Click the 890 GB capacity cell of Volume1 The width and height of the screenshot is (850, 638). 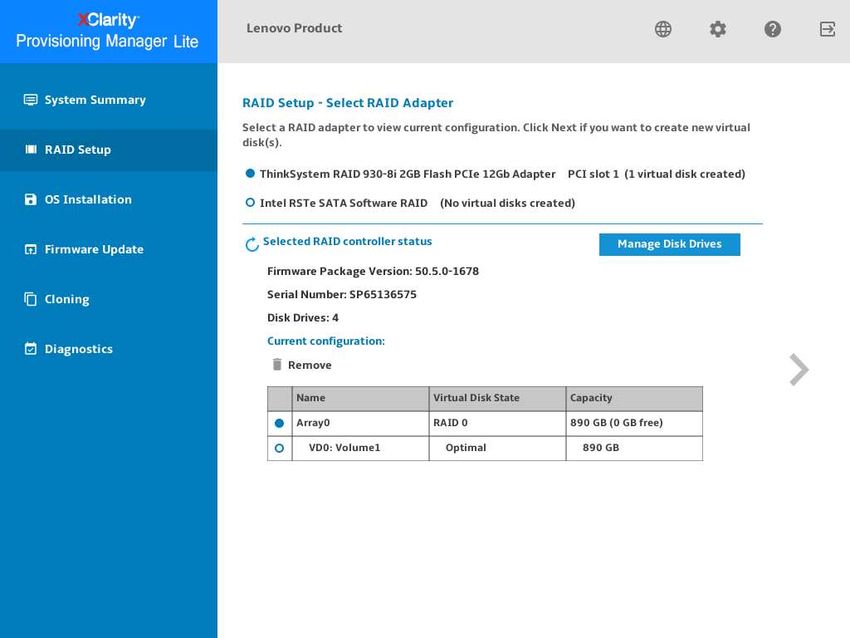(x=634, y=448)
